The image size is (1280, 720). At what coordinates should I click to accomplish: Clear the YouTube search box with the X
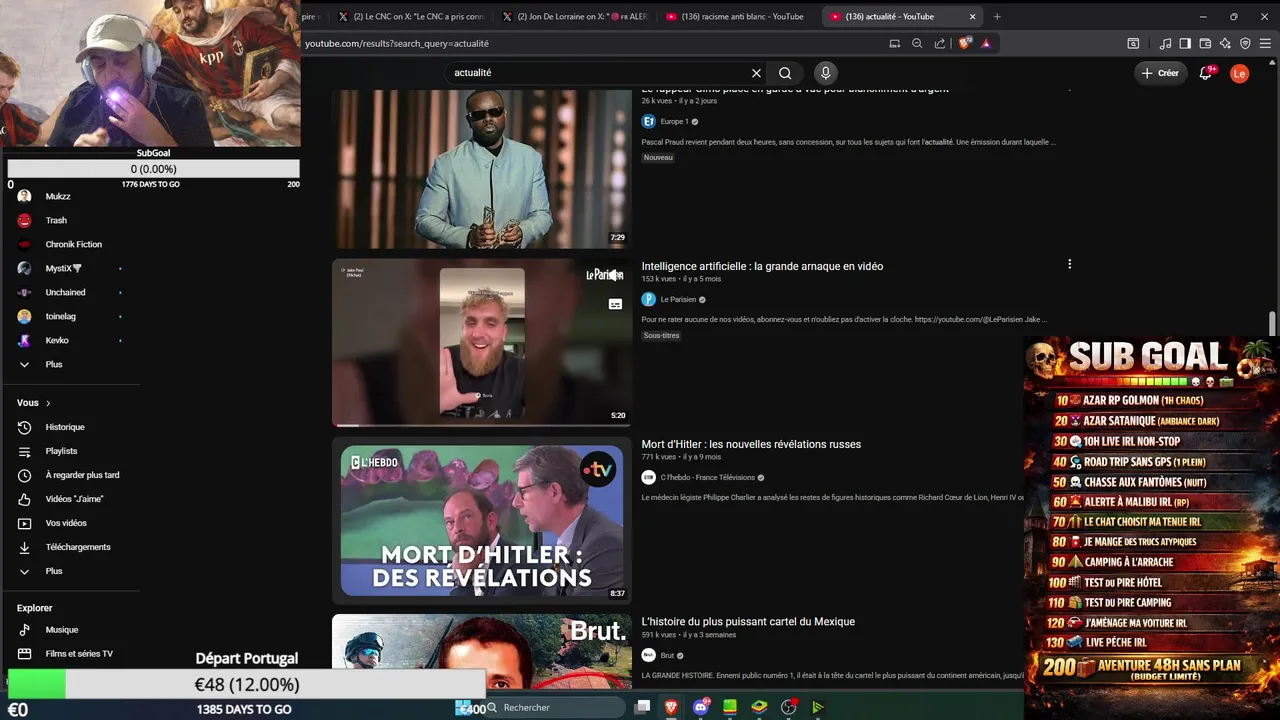coord(756,73)
